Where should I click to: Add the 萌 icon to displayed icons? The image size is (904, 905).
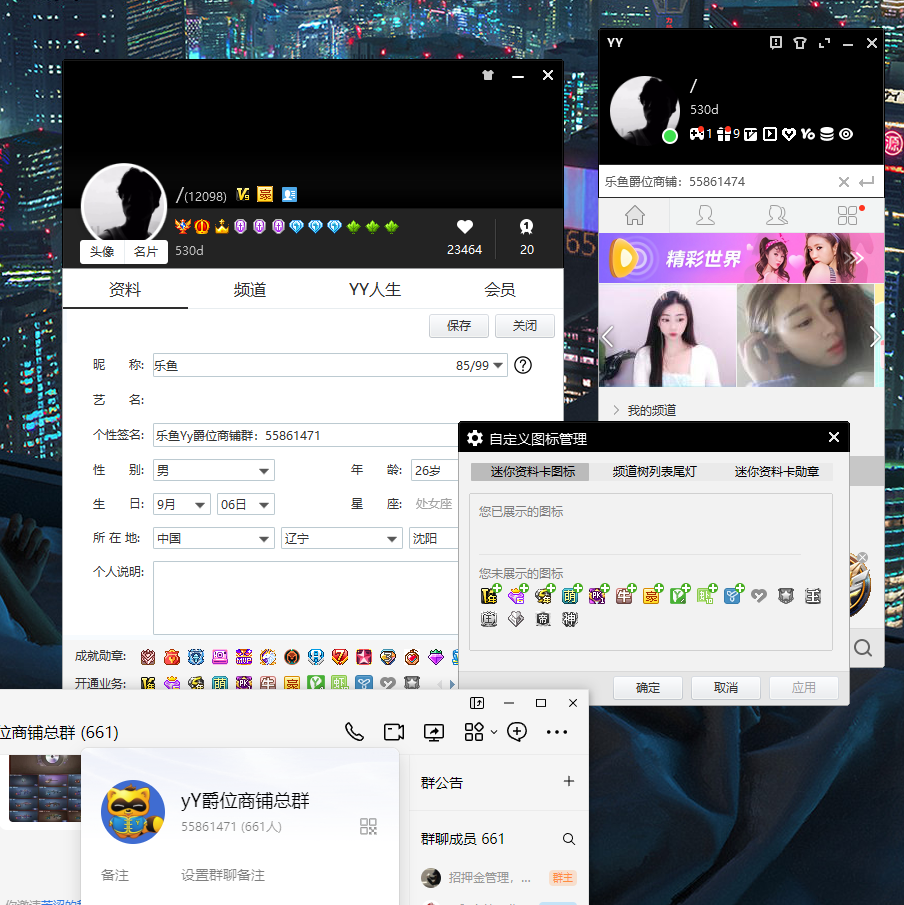[571, 595]
